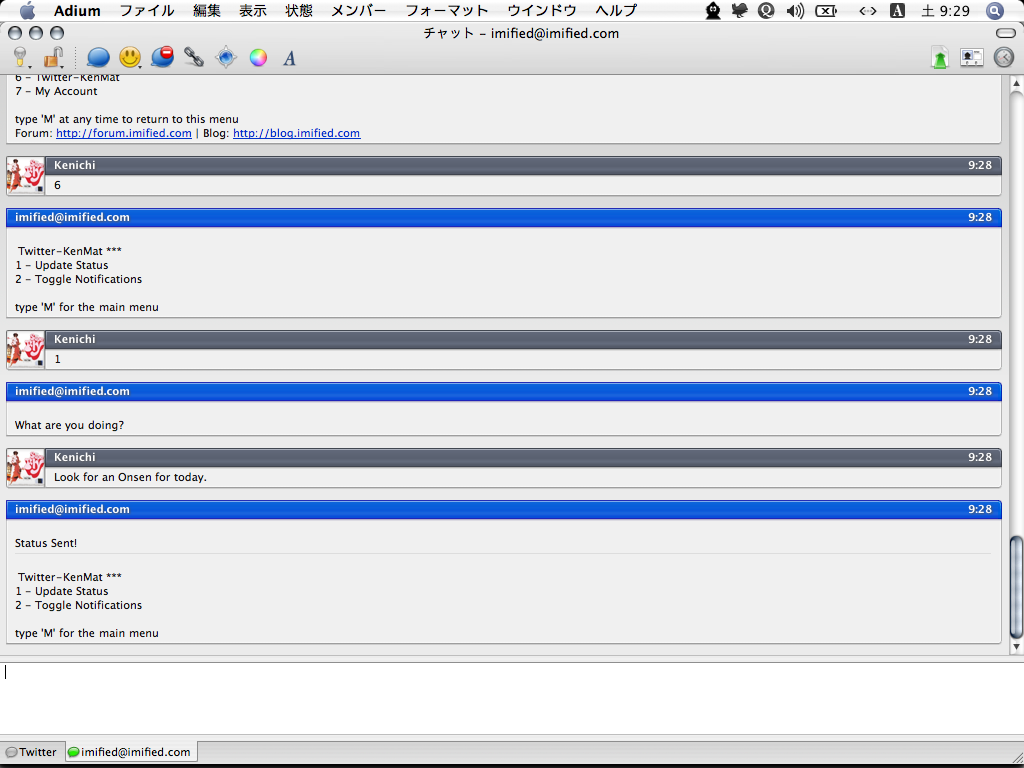Click the '7 – My Account' line

(x=56, y=91)
